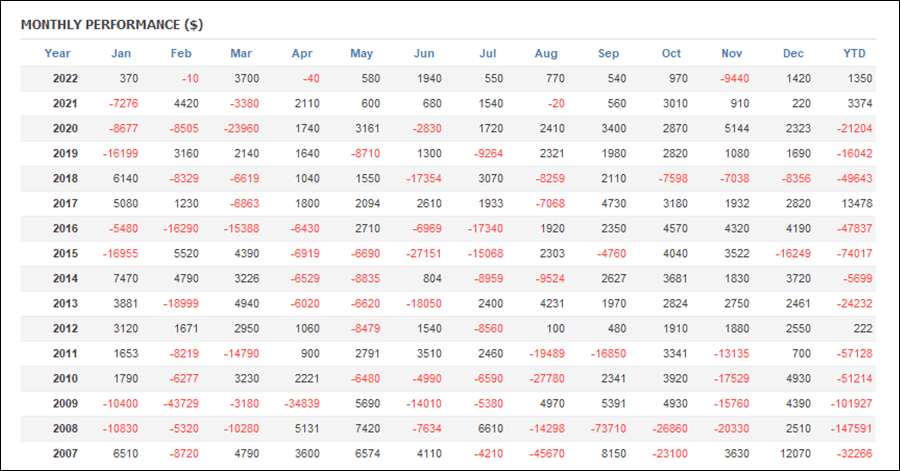Click the 2022 YTD value 1350
Image resolution: width=900 pixels, height=471 pixels.
(860, 79)
